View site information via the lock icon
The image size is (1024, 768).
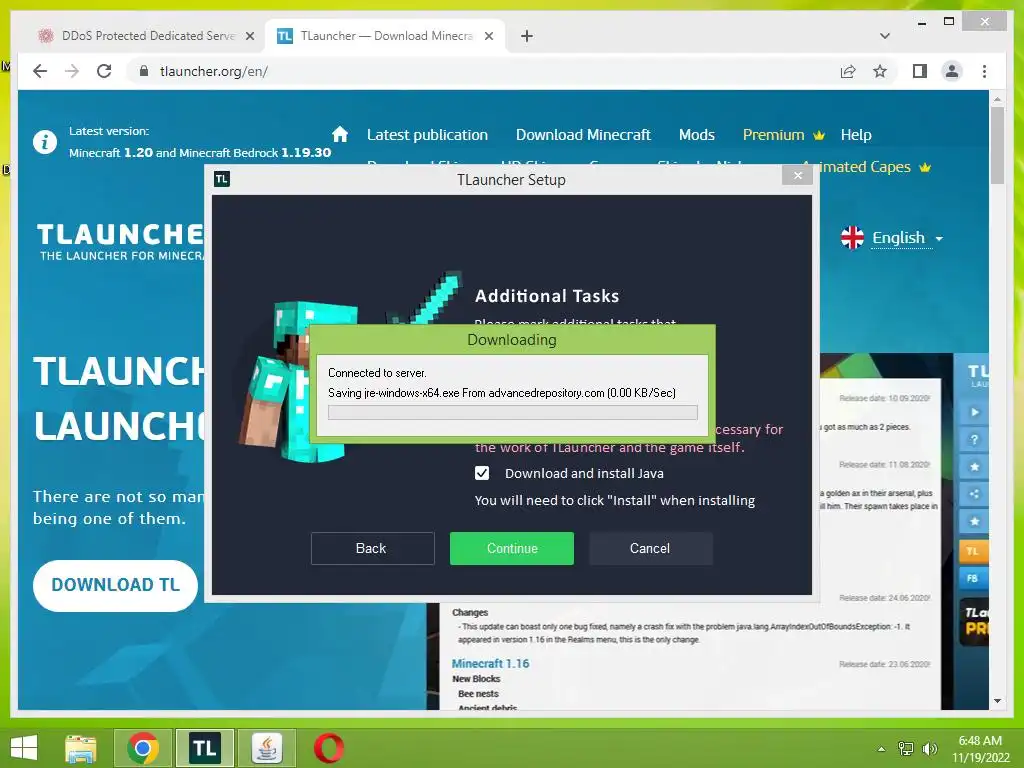click(x=144, y=71)
